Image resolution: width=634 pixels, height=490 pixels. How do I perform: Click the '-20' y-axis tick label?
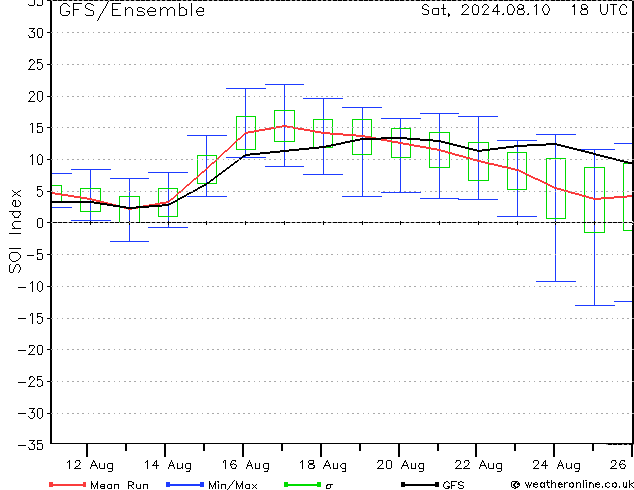click(x=31, y=350)
